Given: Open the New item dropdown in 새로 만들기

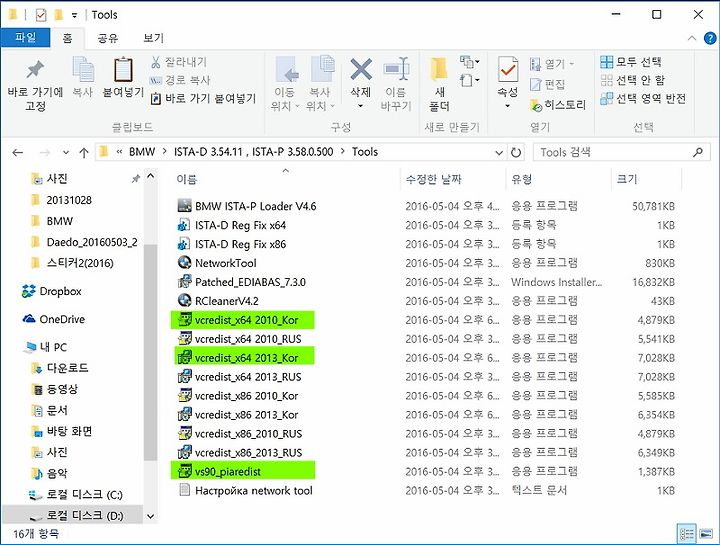Looking at the screenshot, I should point(470,61).
